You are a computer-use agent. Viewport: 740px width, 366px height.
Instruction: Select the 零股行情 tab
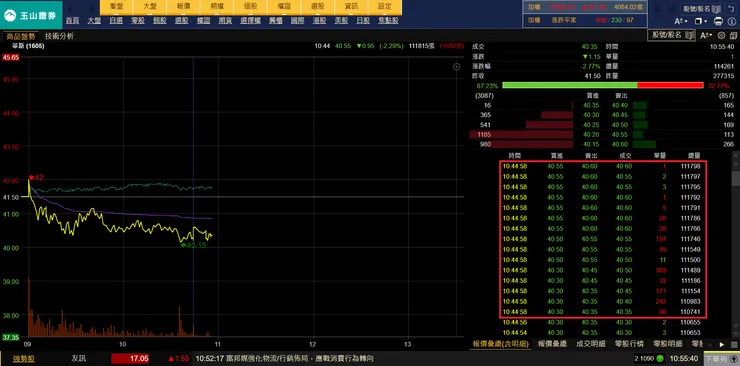coord(629,344)
